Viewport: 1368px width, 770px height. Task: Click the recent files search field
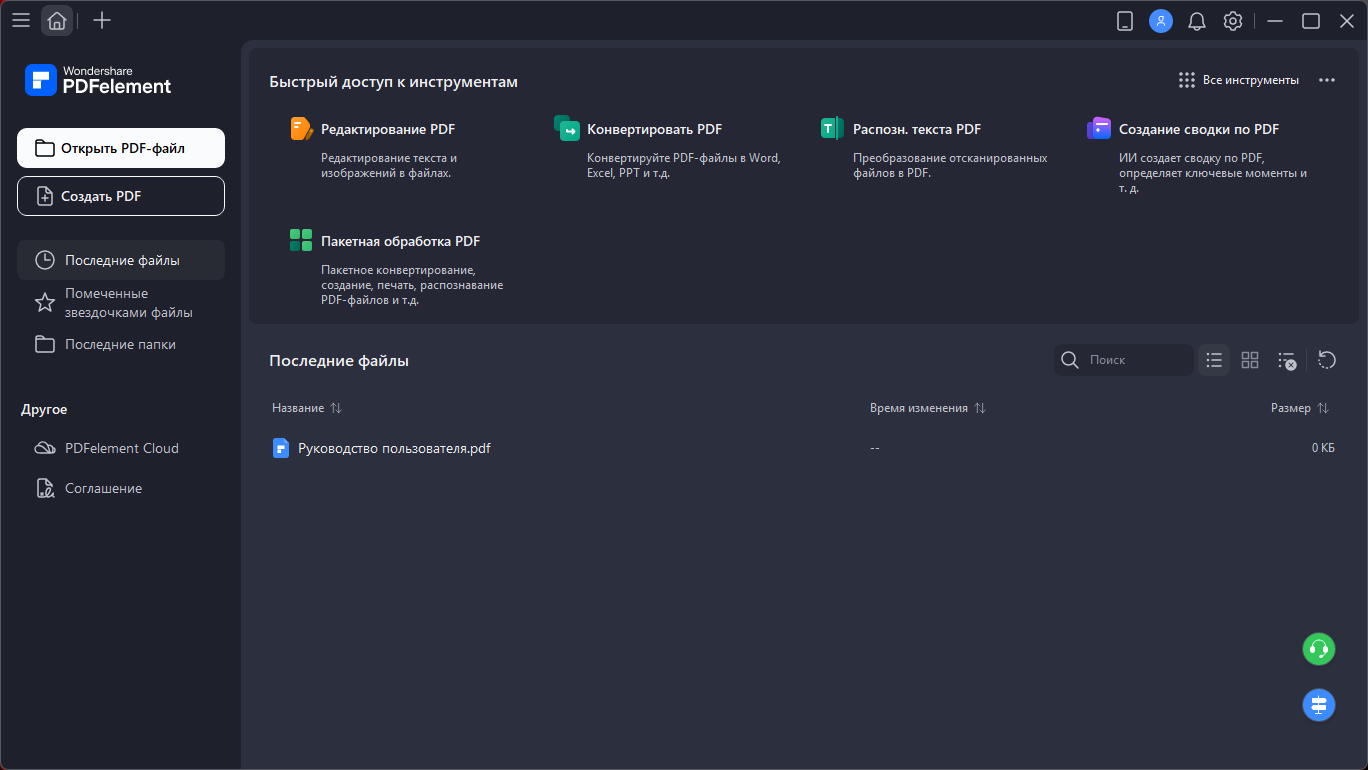[x=1135, y=360]
